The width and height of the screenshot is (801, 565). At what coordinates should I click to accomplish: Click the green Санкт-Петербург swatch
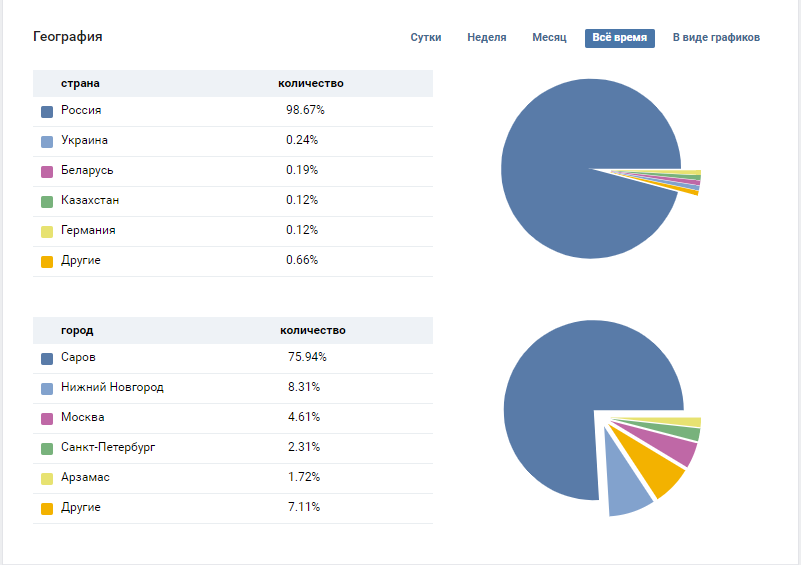coord(47,449)
